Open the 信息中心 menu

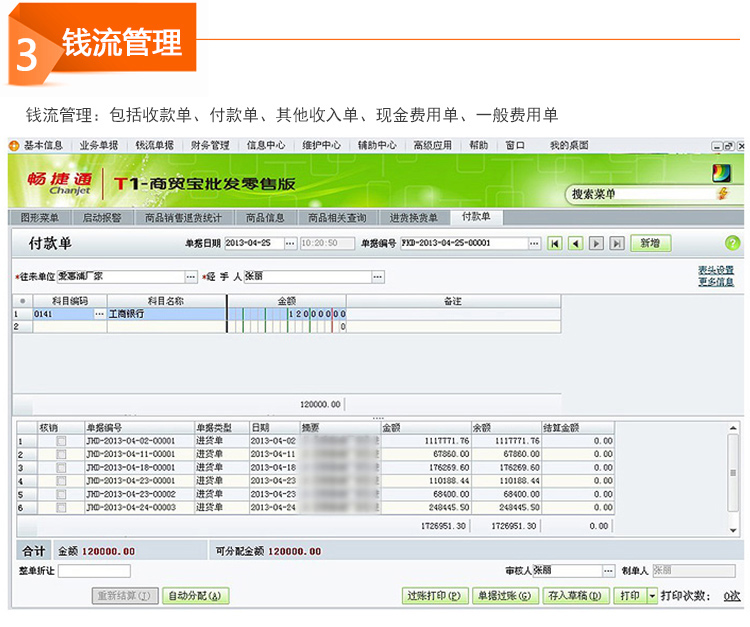(265, 145)
